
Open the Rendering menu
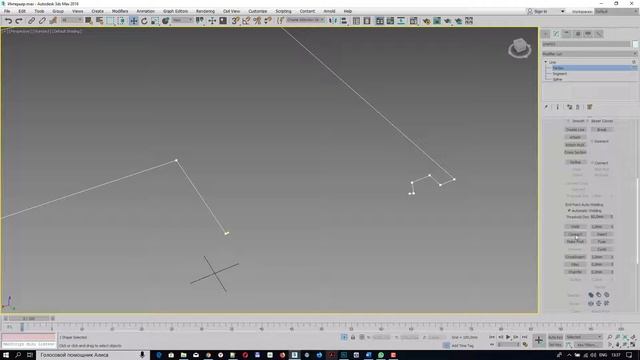point(205,11)
